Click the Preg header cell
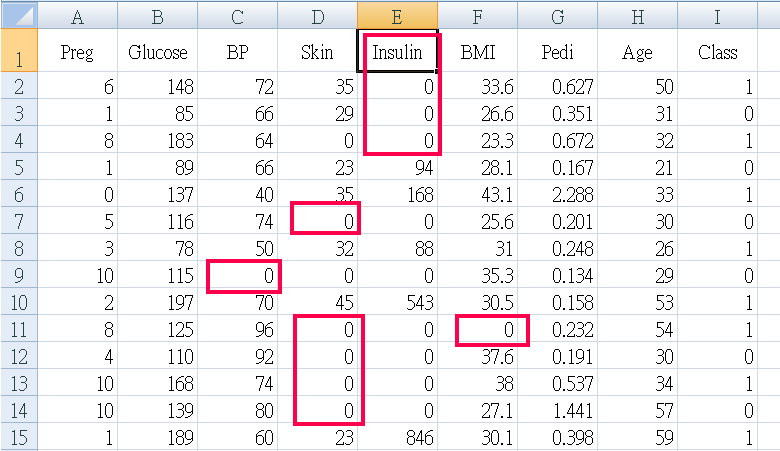780x451 pixels. coord(78,51)
